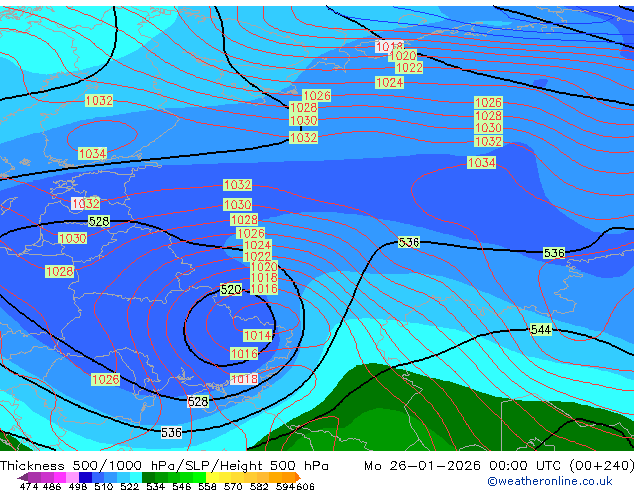
Task: Click the 528 label with white background
Action: pyautogui.click(x=198, y=401)
